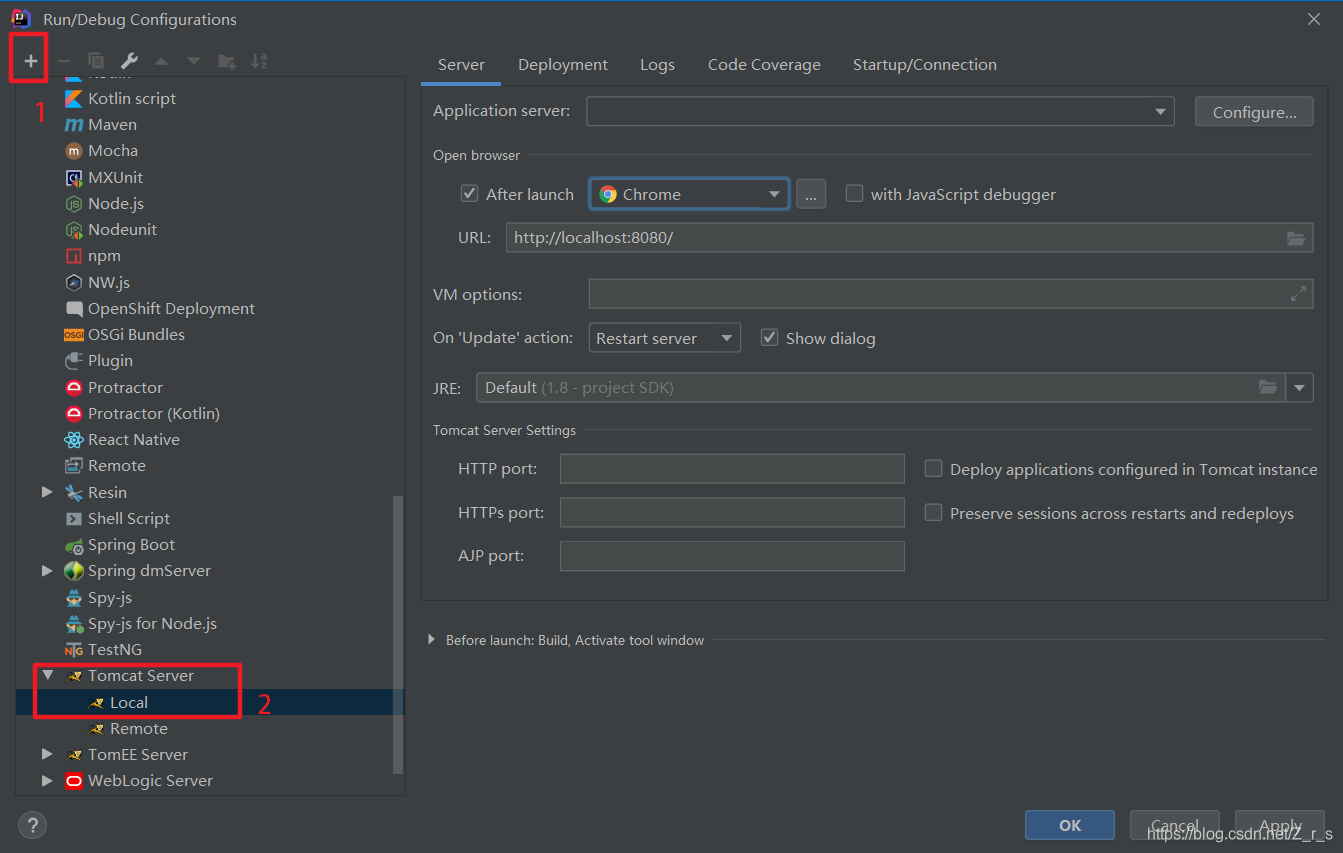Enable with JavaScript debugger checkbox

point(854,194)
